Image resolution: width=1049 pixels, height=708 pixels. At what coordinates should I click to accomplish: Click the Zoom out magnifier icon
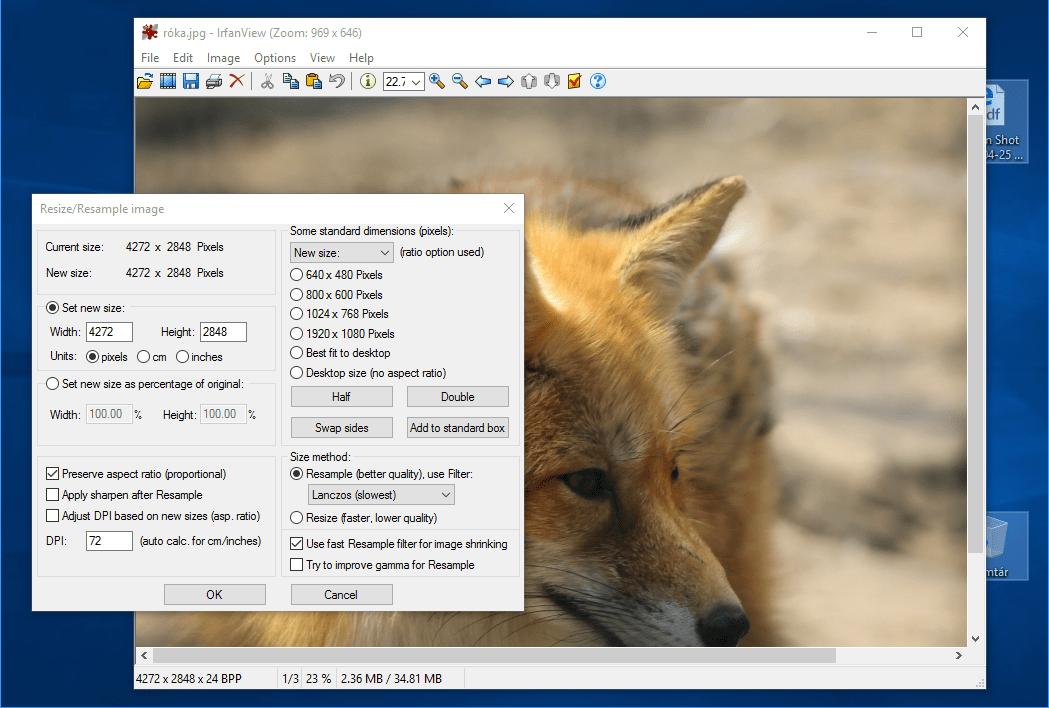coord(460,82)
